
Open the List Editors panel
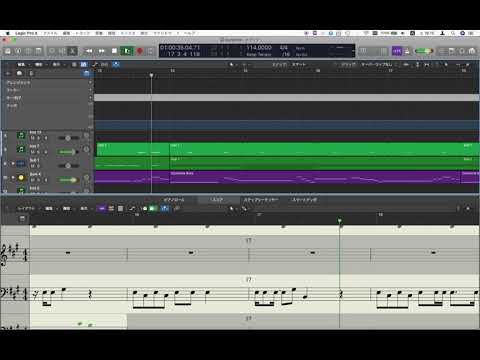[442, 51]
